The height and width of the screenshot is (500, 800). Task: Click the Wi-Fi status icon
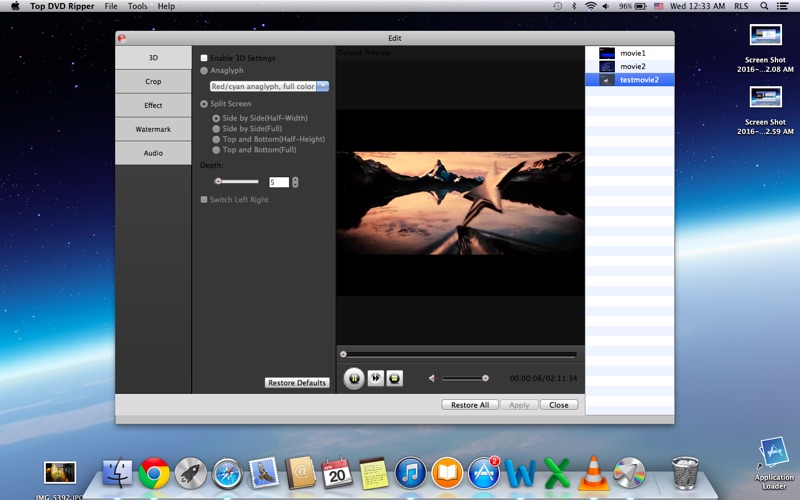tap(590, 6)
